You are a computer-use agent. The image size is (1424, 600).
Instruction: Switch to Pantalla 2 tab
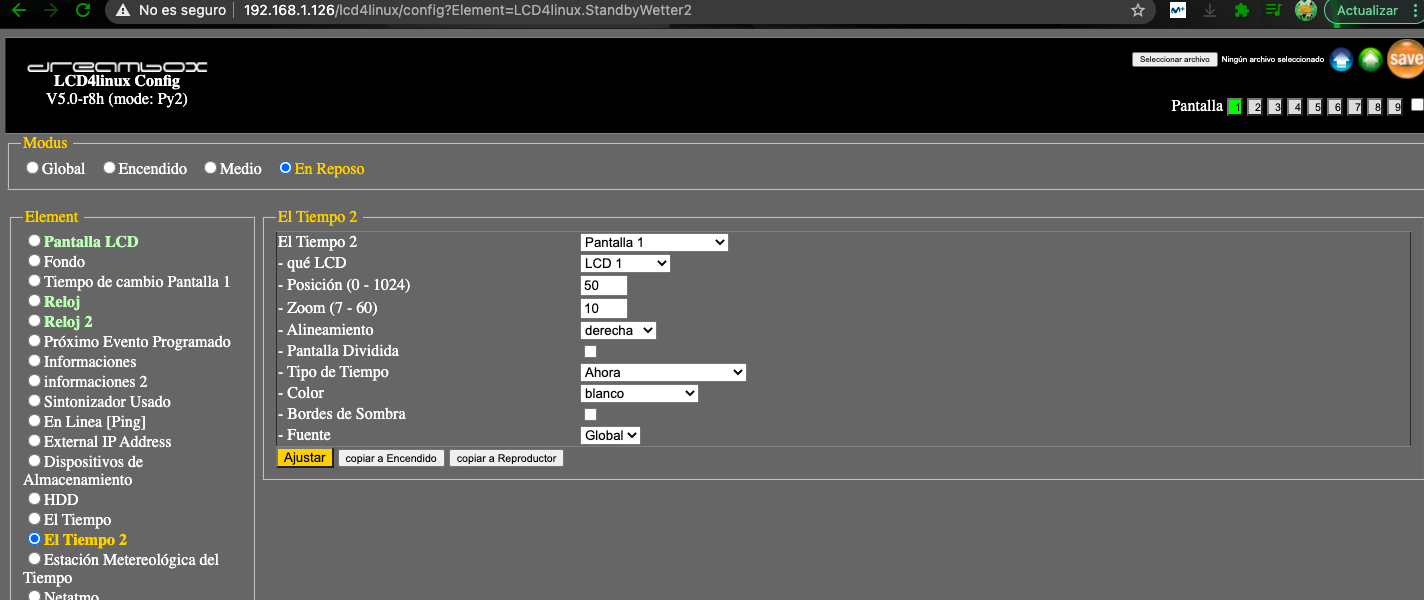[x=1255, y=107]
